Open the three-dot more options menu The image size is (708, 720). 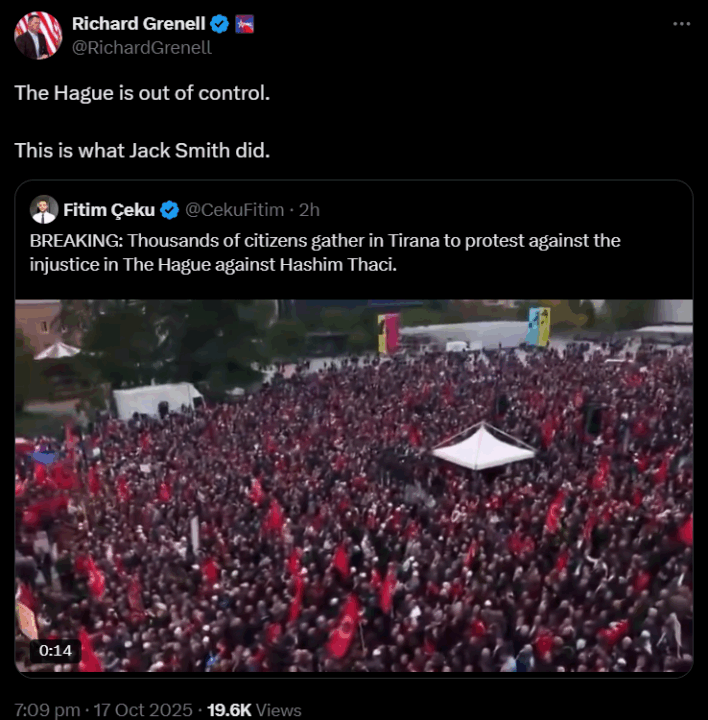[x=681, y=24]
